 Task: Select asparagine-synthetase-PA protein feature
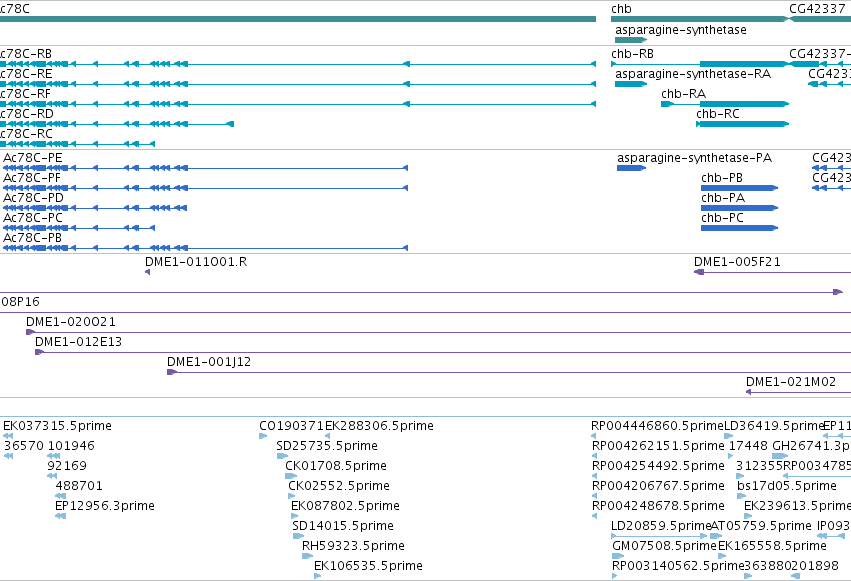pos(631,168)
